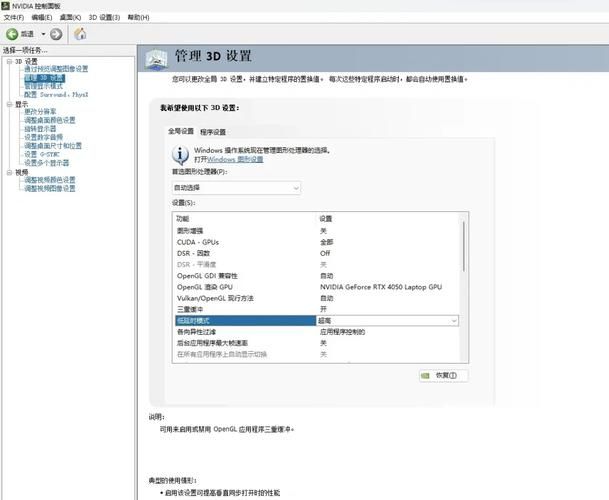Open the 首选图形处理器 dropdown
The image size is (609, 500).
pos(236,187)
